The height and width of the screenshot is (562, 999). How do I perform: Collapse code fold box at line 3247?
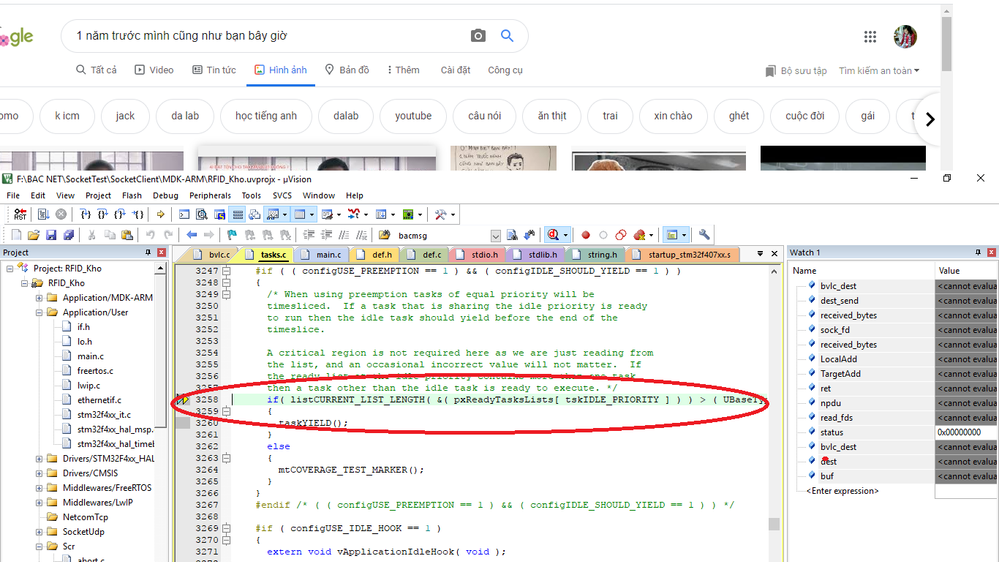click(x=226, y=271)
